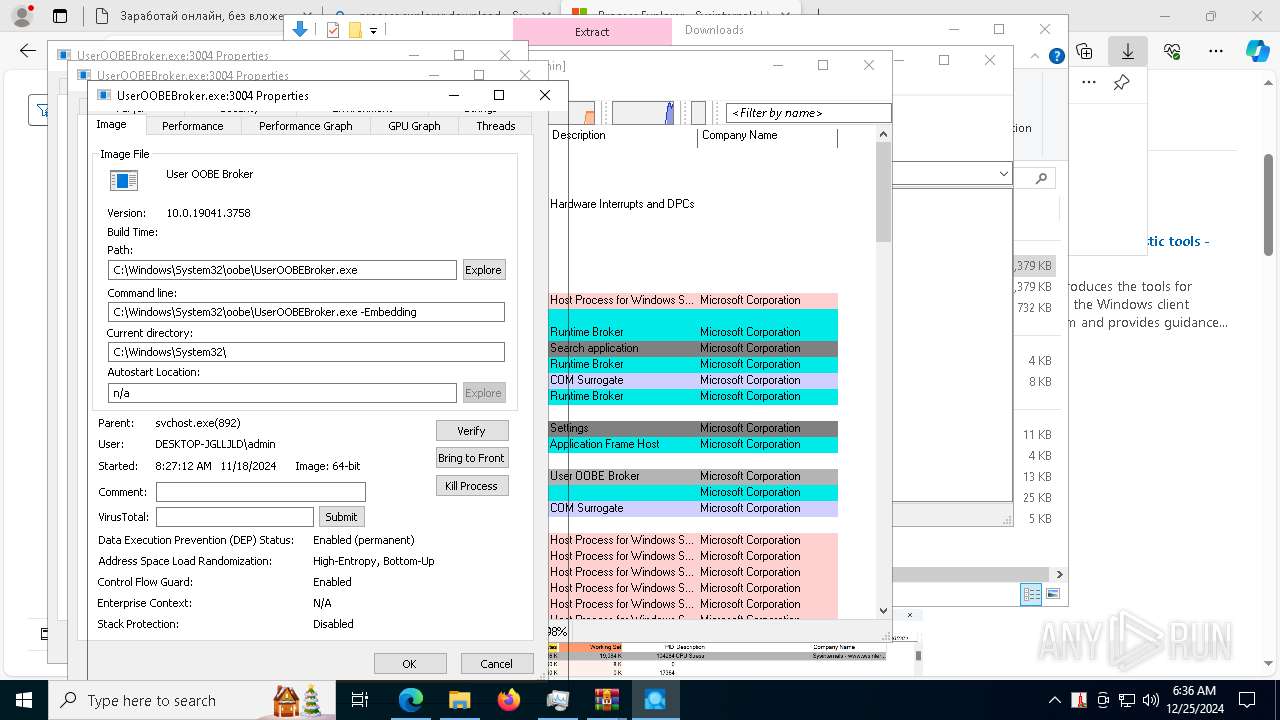Screen dimensions: 1280x720
Task: Click the File Explorer help icon
Action: click(x=1056, y=57)
